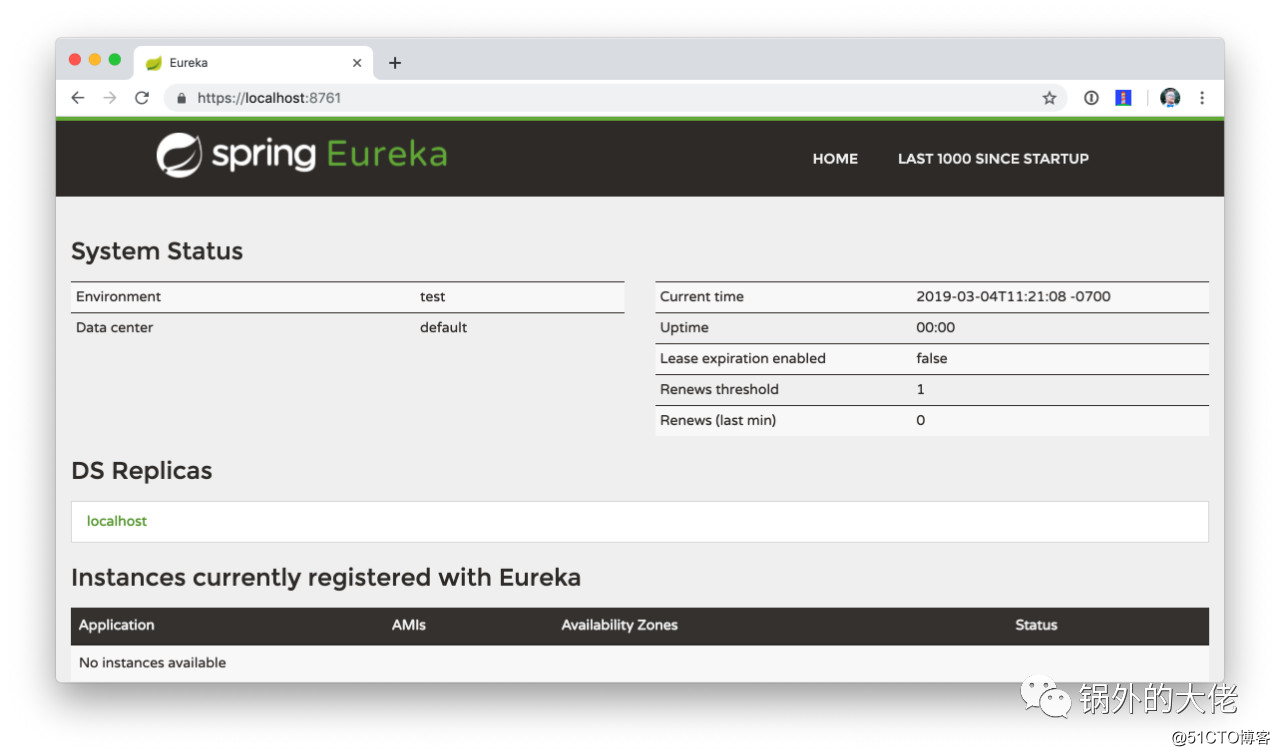The height and width of the screenshot is (756, 1280).
Task: Click the 'Uptime' label
Action: click(x=684, y=328)
